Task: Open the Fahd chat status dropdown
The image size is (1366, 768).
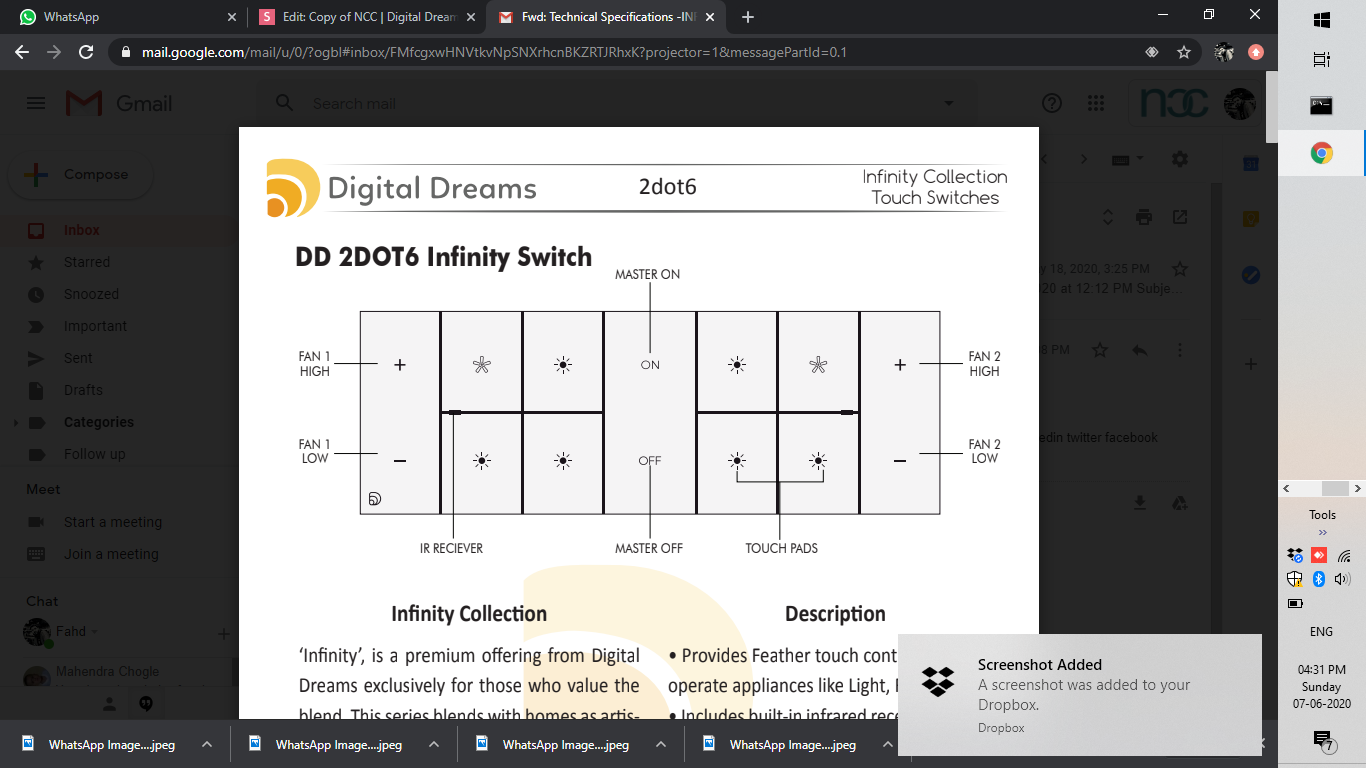Action: (x=95, y=632)
